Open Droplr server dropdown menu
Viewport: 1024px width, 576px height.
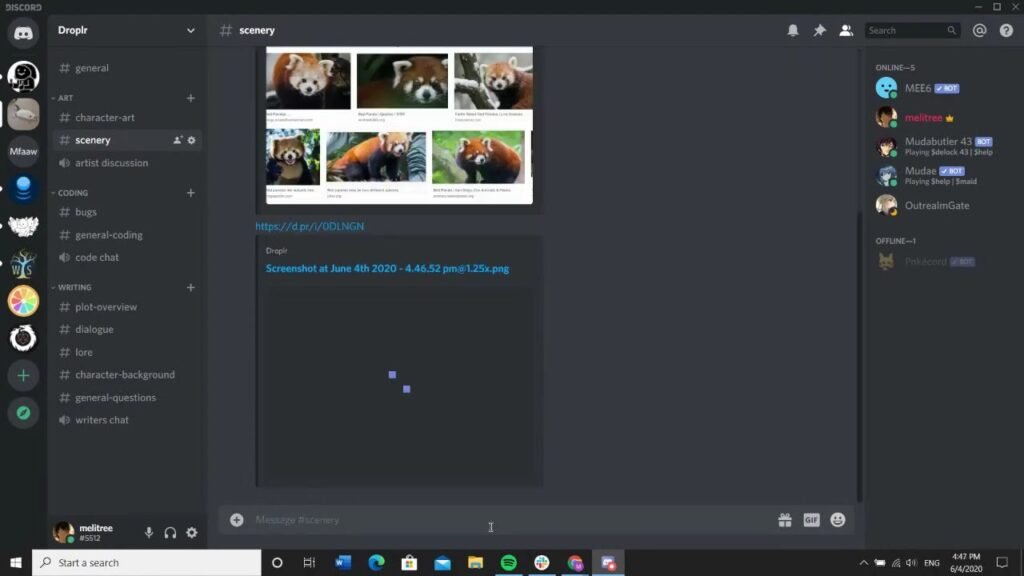pyautogui.click(x=190, y=31)
